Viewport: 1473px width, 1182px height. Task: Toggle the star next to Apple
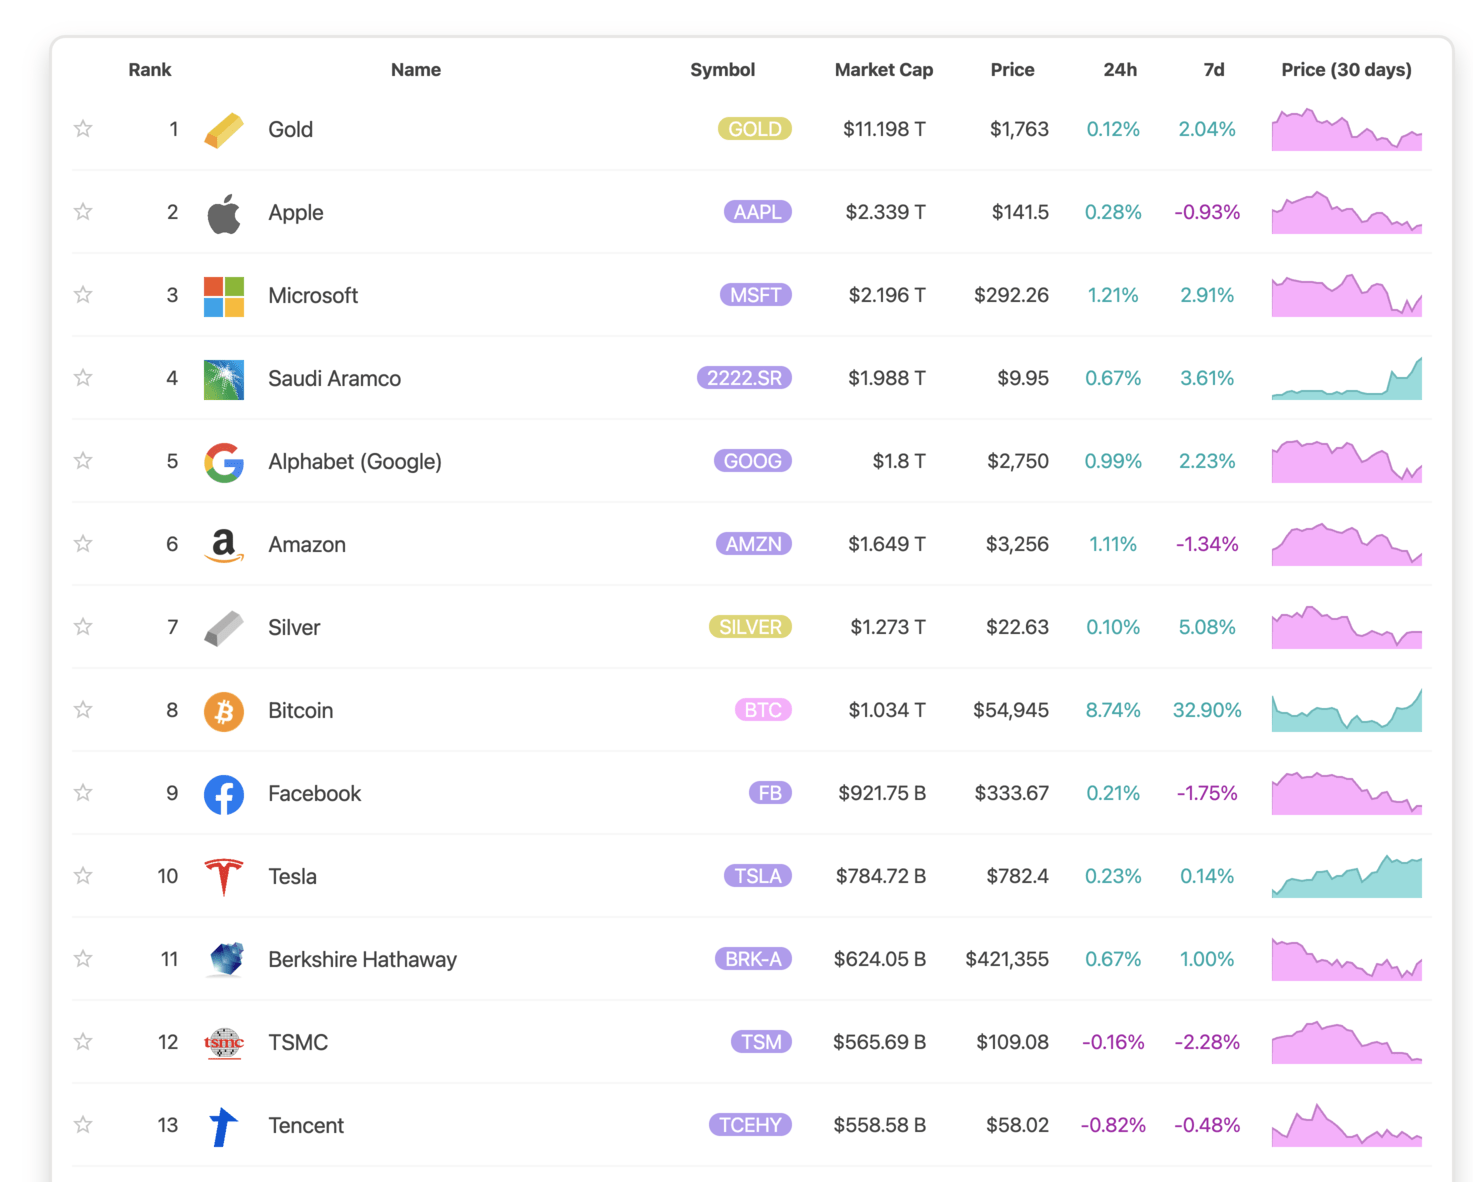(x=83, y=212)
